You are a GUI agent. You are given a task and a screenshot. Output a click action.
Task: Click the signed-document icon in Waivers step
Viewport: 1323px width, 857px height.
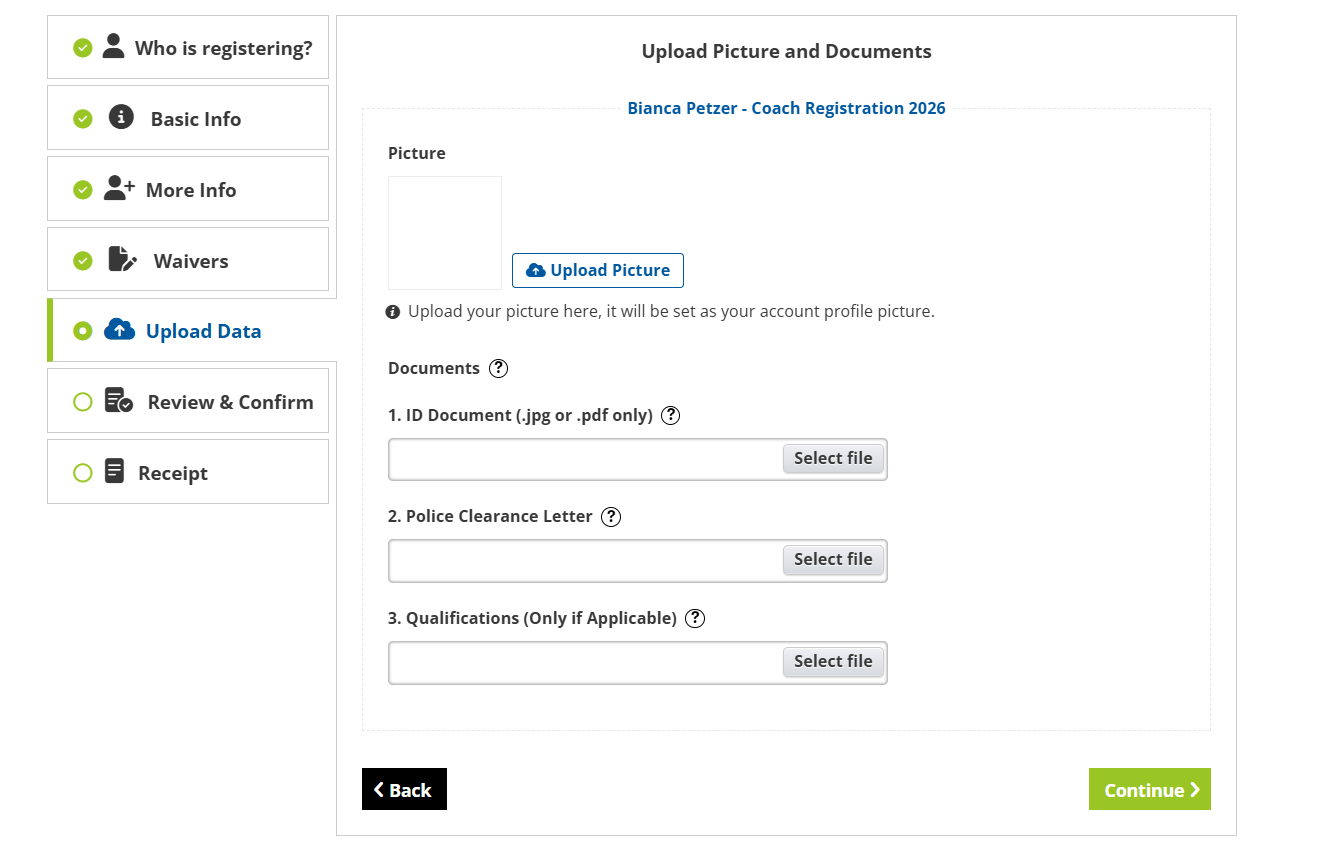tap(121, 260)
